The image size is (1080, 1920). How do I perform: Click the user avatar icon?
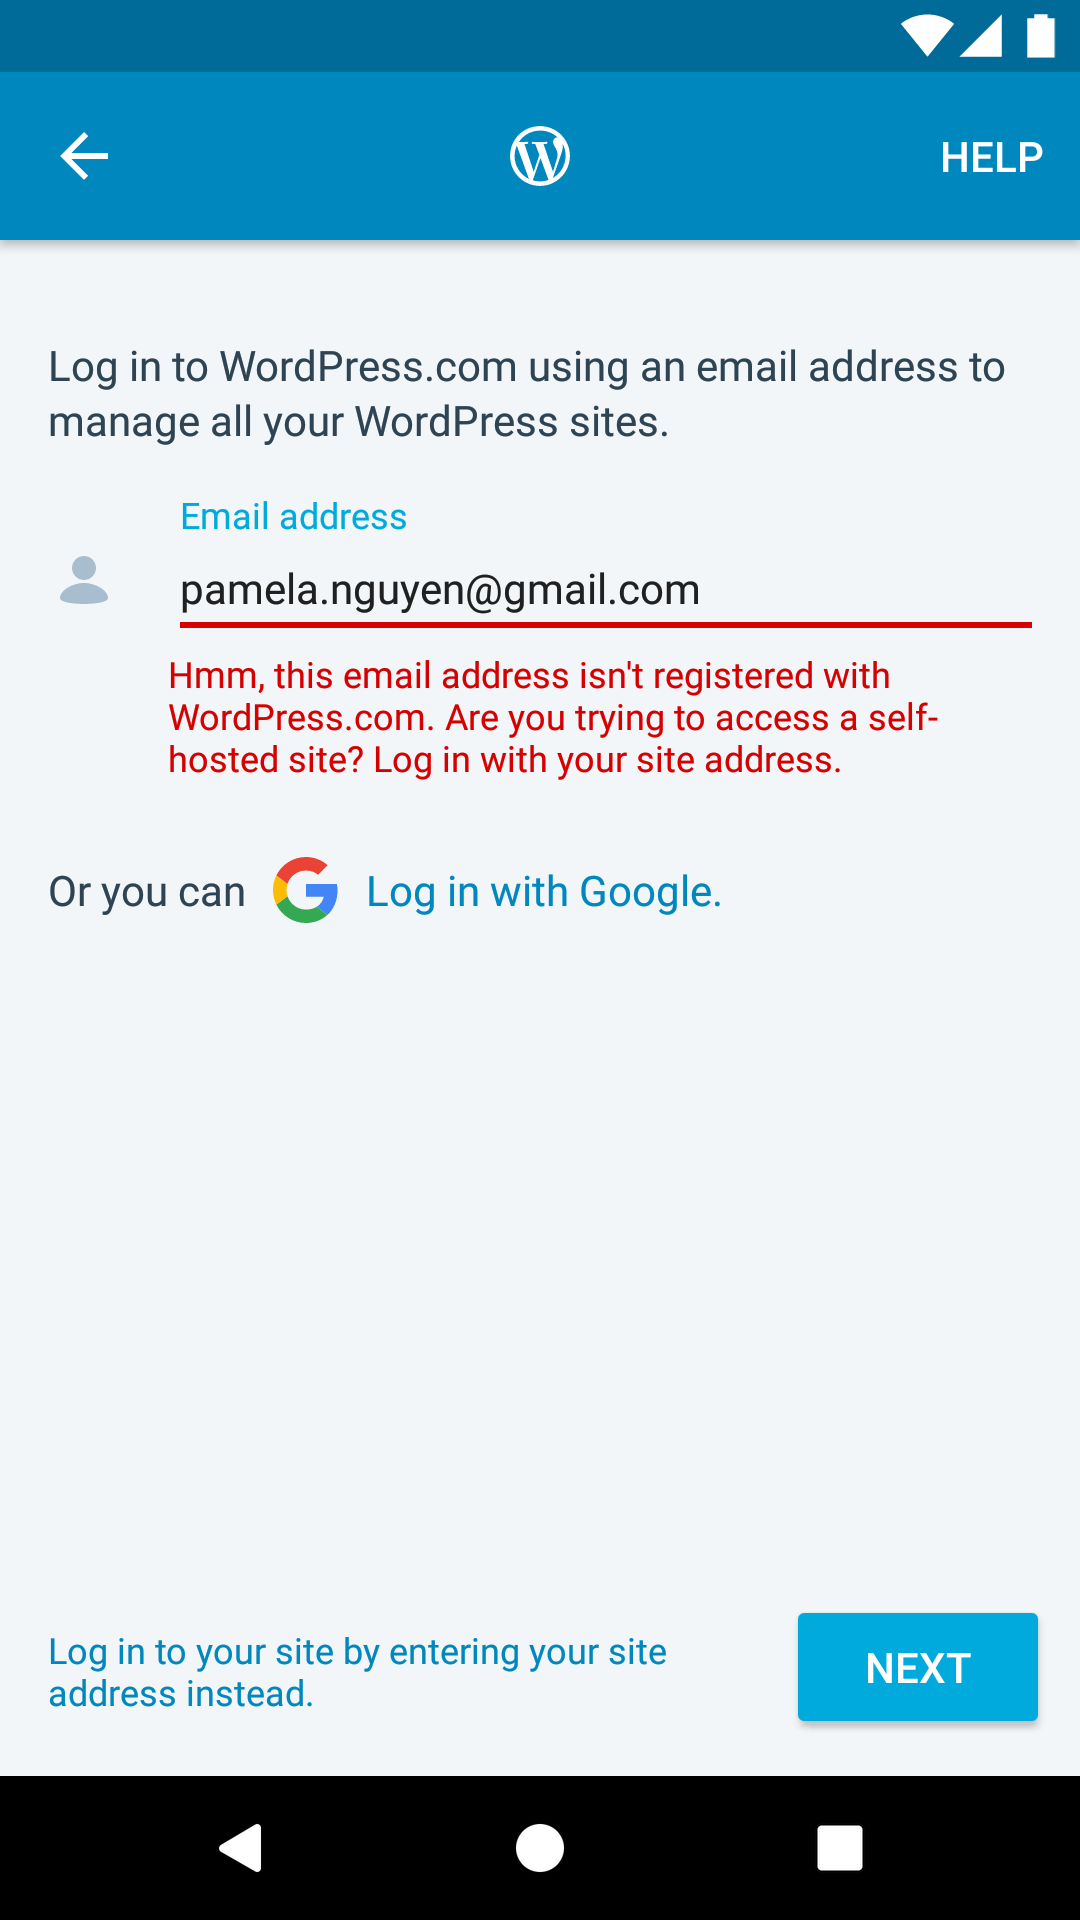click(x=84, y=580)
